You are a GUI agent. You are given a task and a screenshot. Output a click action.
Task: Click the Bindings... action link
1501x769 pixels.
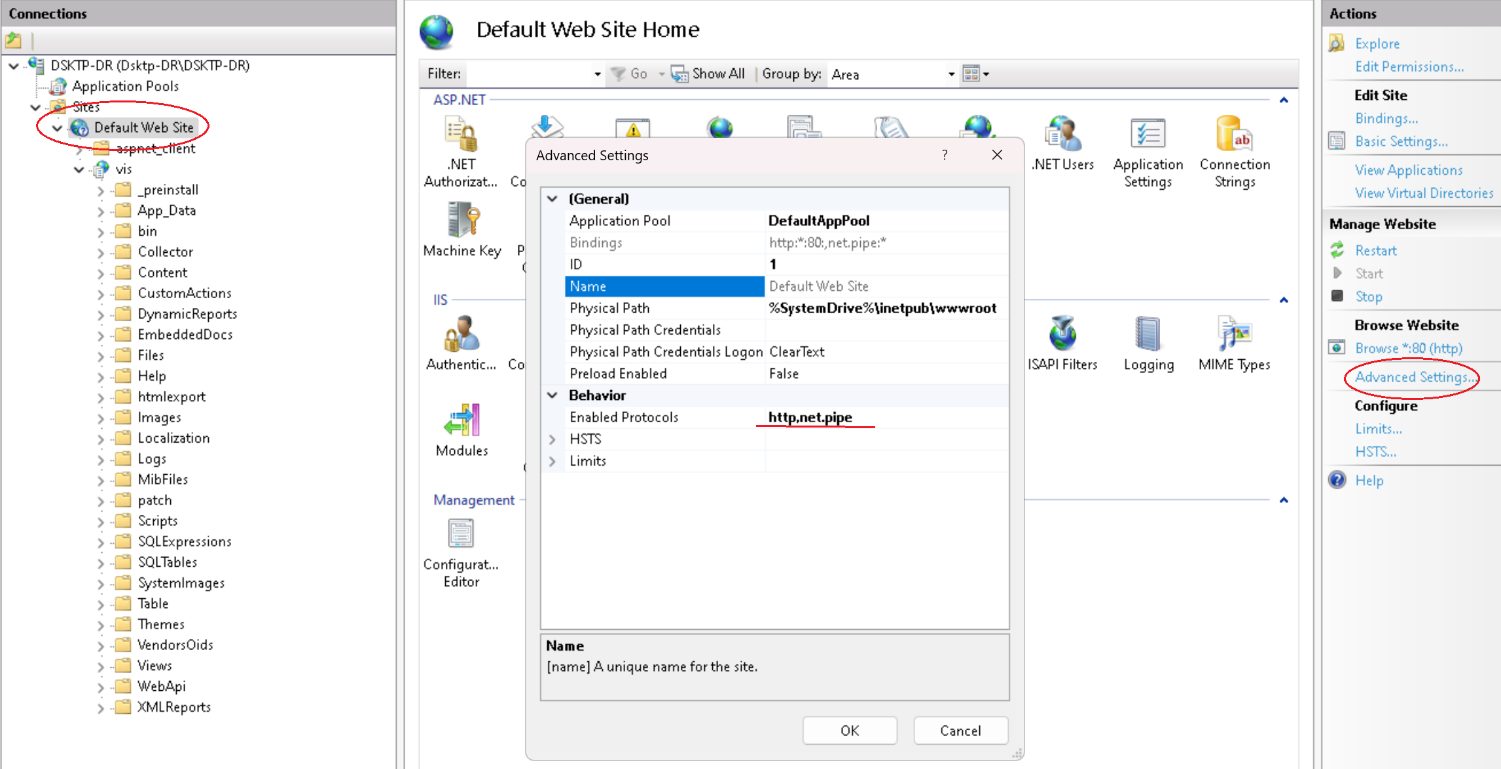coord(1386,118)
